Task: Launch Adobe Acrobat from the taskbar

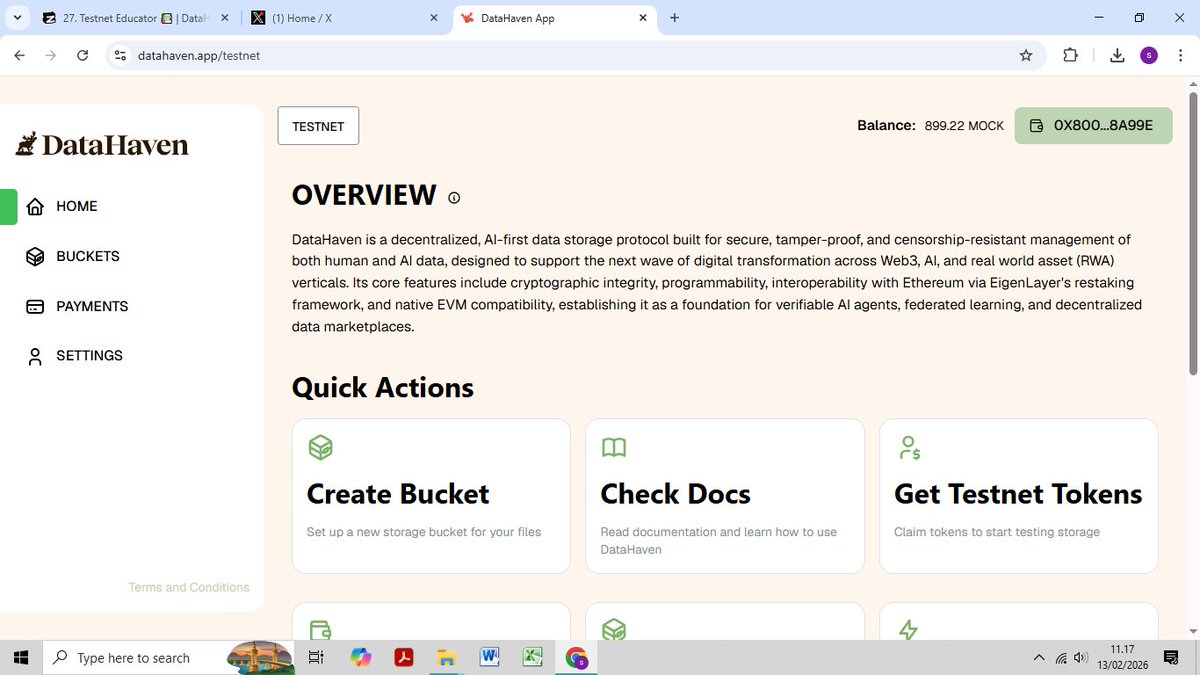Action: point(404,658)
